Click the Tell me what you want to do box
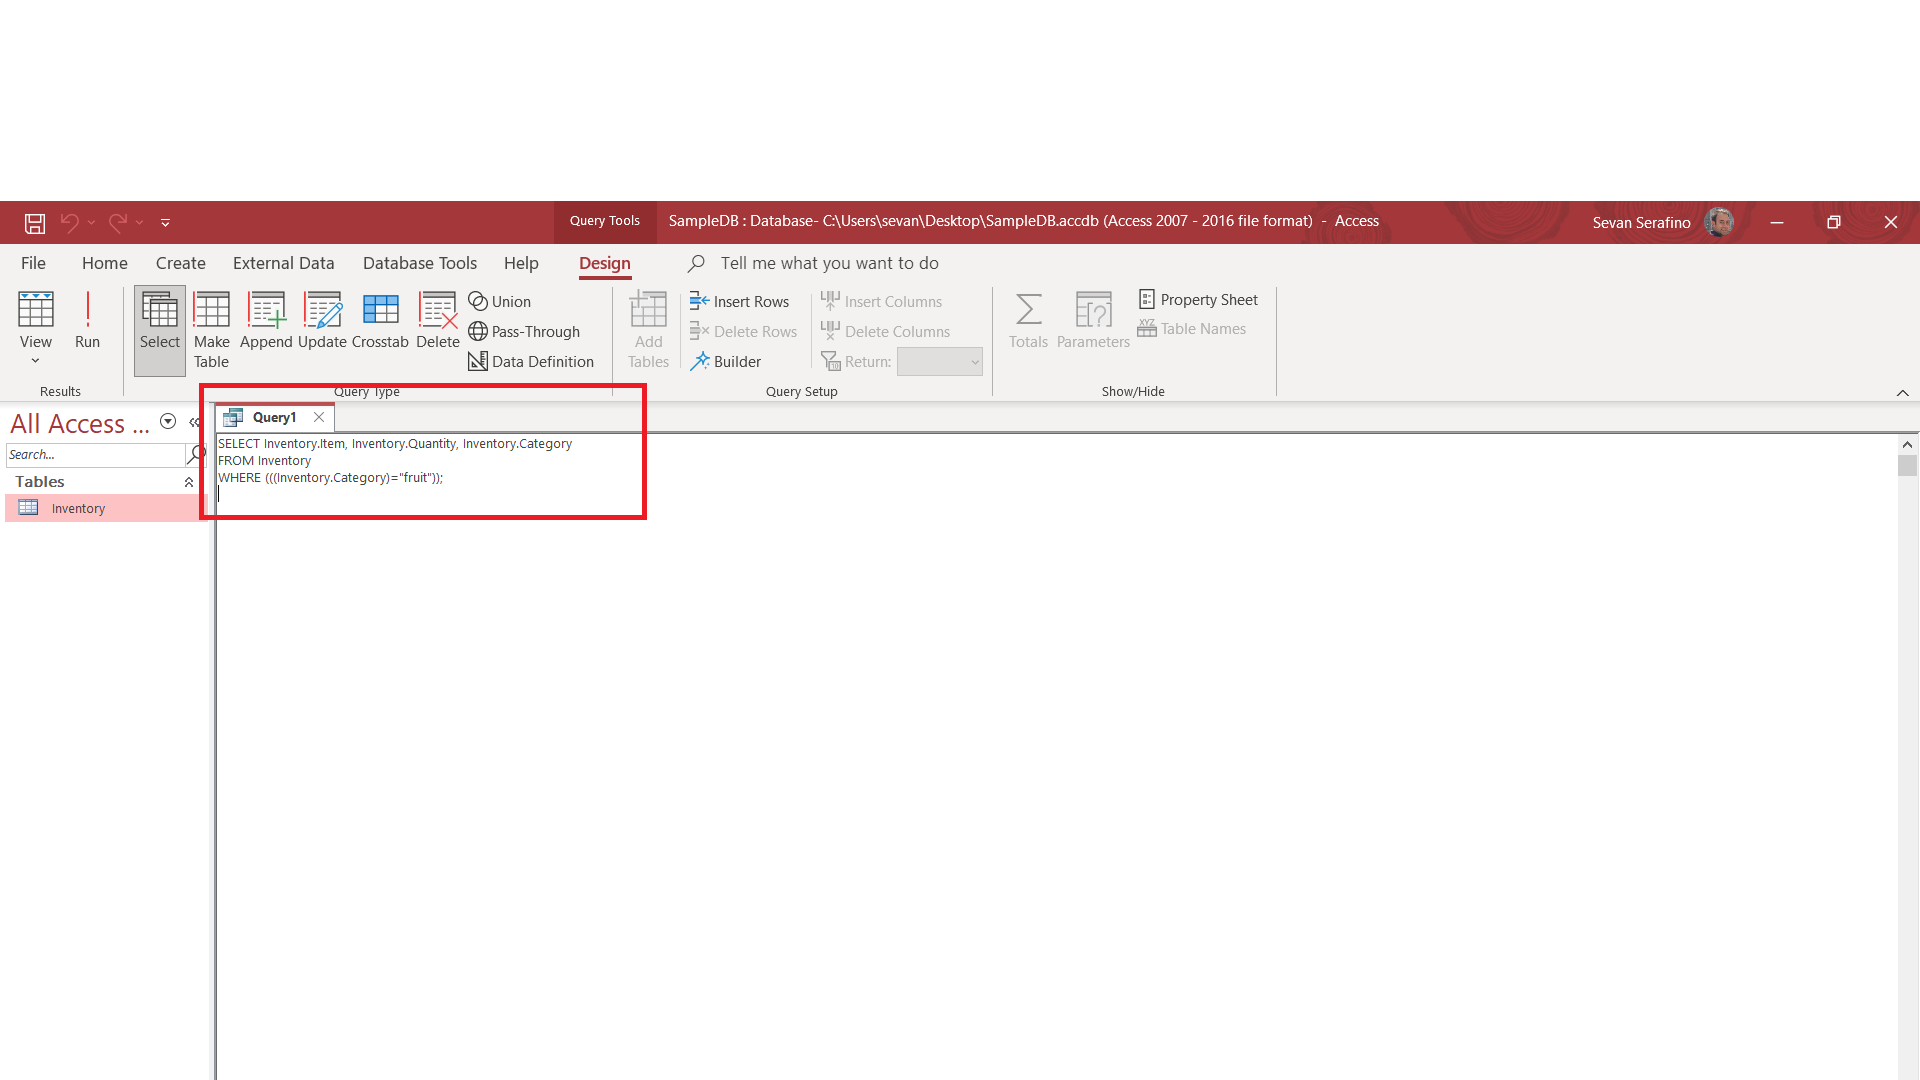The image size is (1920, 1080). pos(829,263)
